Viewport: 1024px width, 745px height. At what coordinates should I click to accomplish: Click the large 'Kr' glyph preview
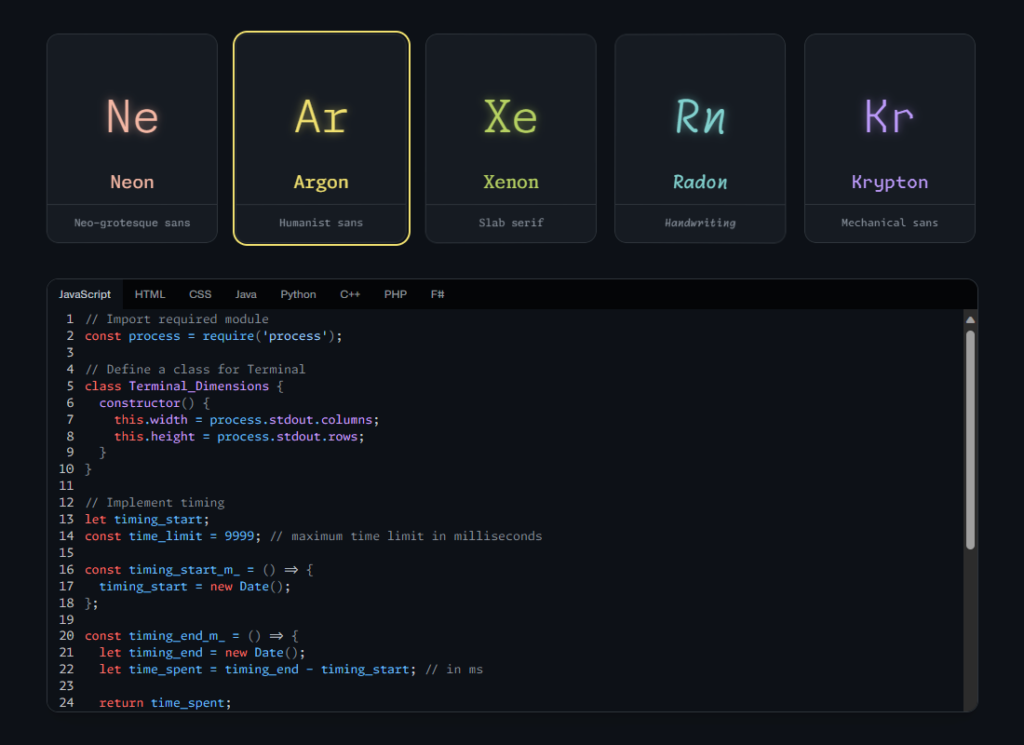[889, 117]
